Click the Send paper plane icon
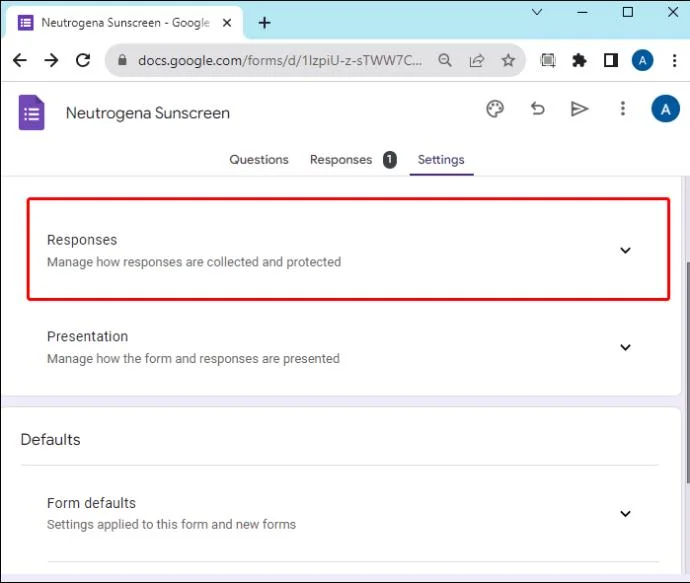The height and width of the screenshot is (583, 690). (579, 109)
